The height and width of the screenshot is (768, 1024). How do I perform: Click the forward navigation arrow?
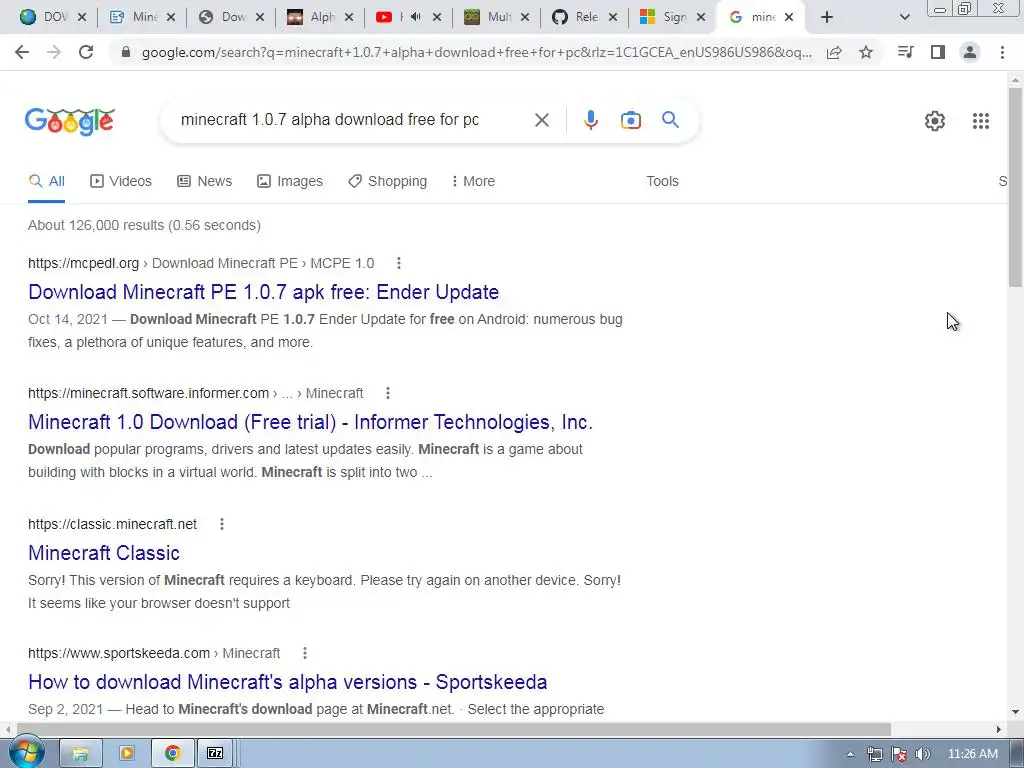pyautogui.click(x=54, y=52)
